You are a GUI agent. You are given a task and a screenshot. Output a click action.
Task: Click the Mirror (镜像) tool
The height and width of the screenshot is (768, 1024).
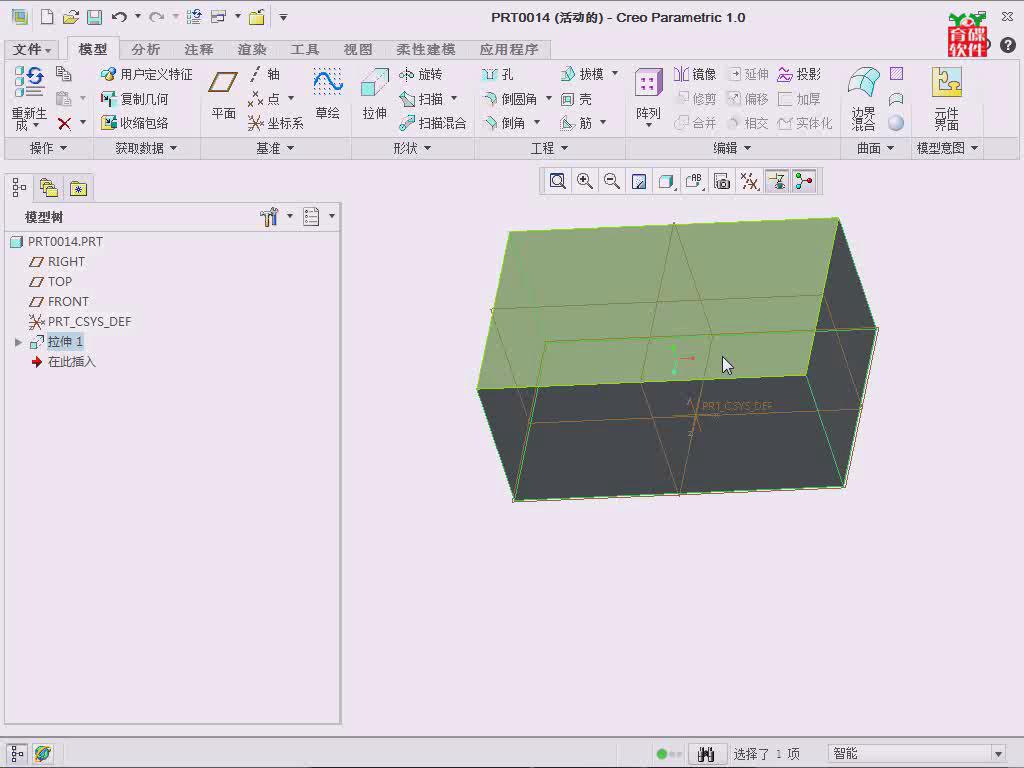pos(695,74)
